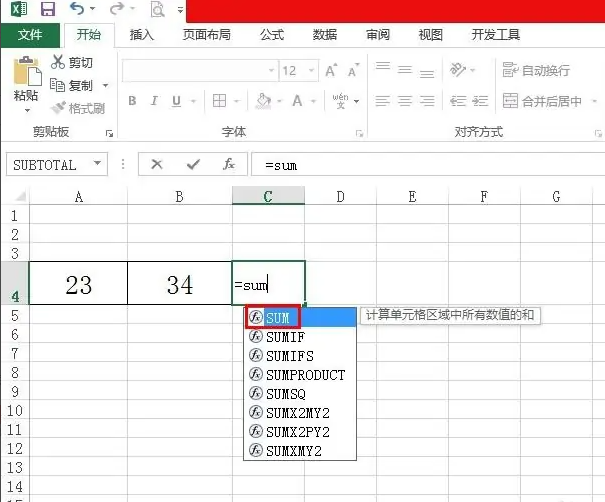Open the Print Preview icon

click(157, 9)
